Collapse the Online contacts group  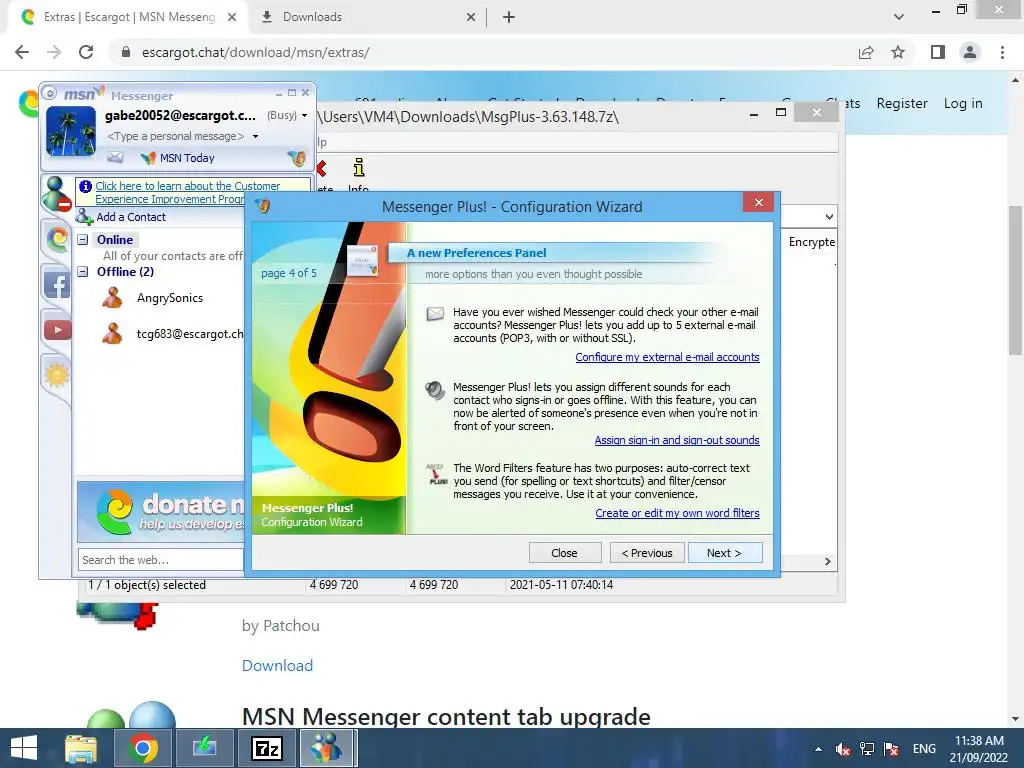point(83,240)
